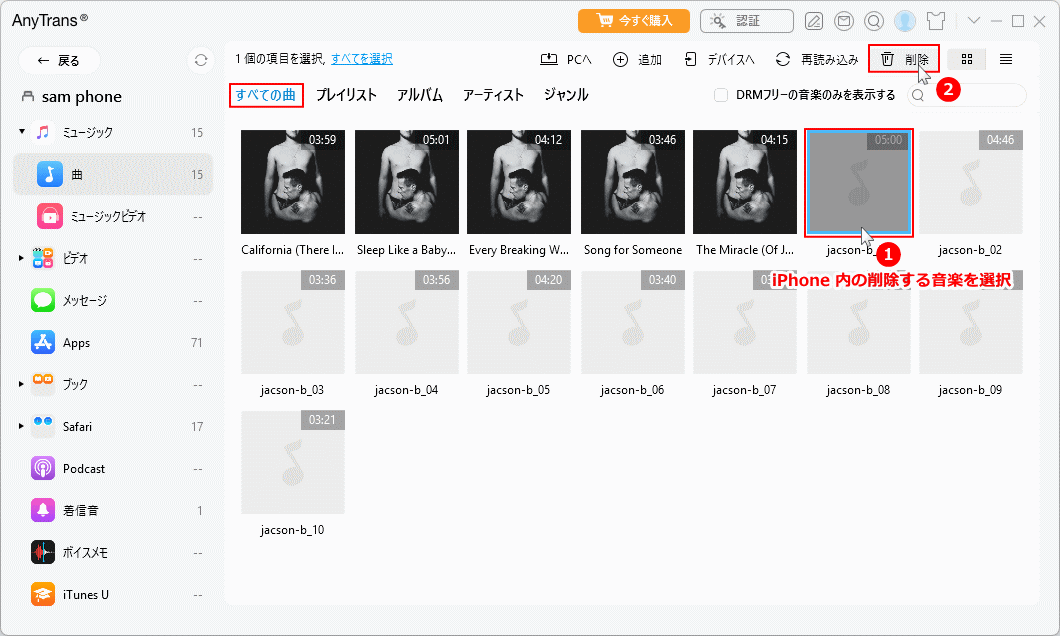1060x636 pixels.
Task: Switch to the プレイリスト tab
Action: (x=346, y=95)
